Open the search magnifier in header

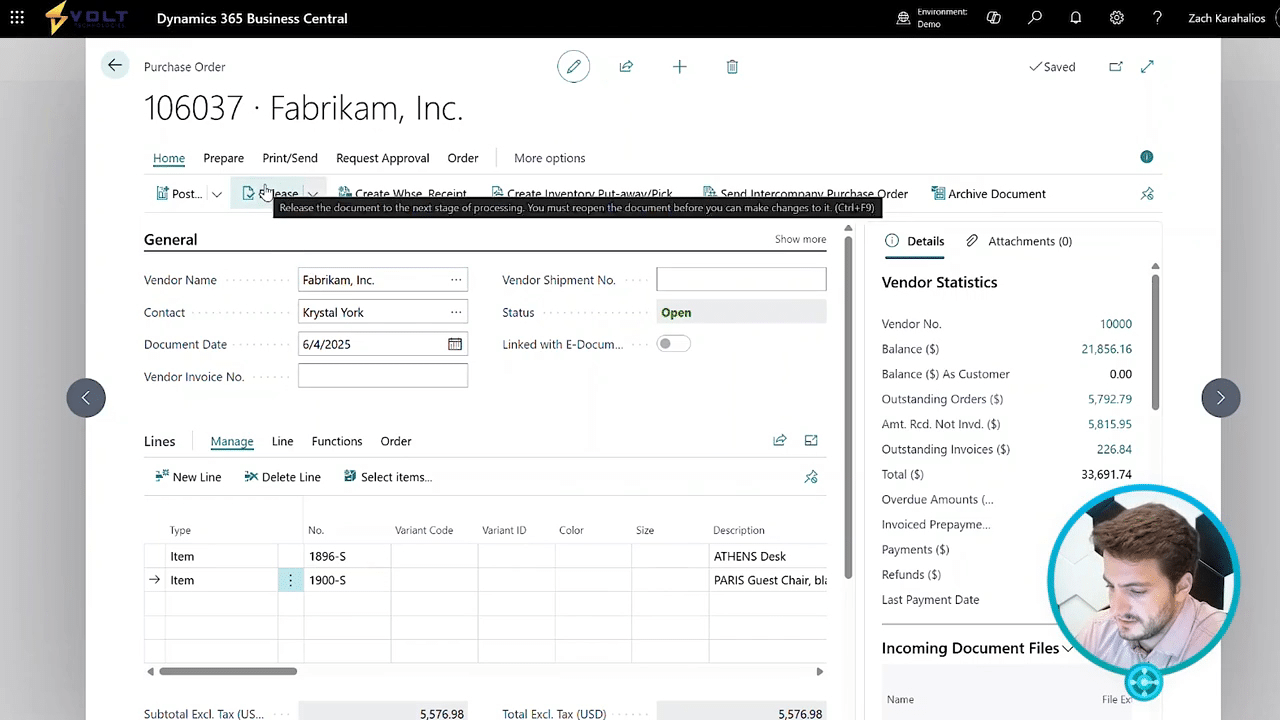[x=1035, y=18]
